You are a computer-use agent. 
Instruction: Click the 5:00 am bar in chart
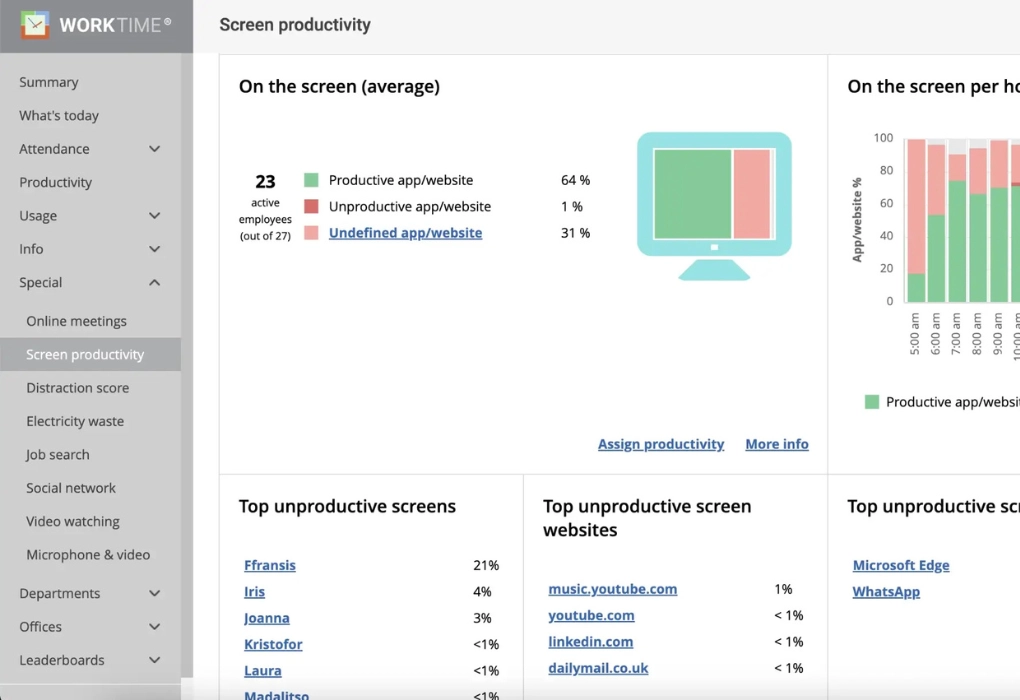pos(915,220)
